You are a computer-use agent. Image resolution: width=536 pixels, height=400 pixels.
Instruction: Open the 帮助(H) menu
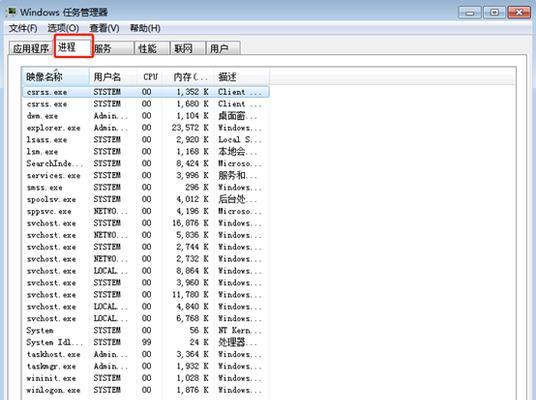145,28
